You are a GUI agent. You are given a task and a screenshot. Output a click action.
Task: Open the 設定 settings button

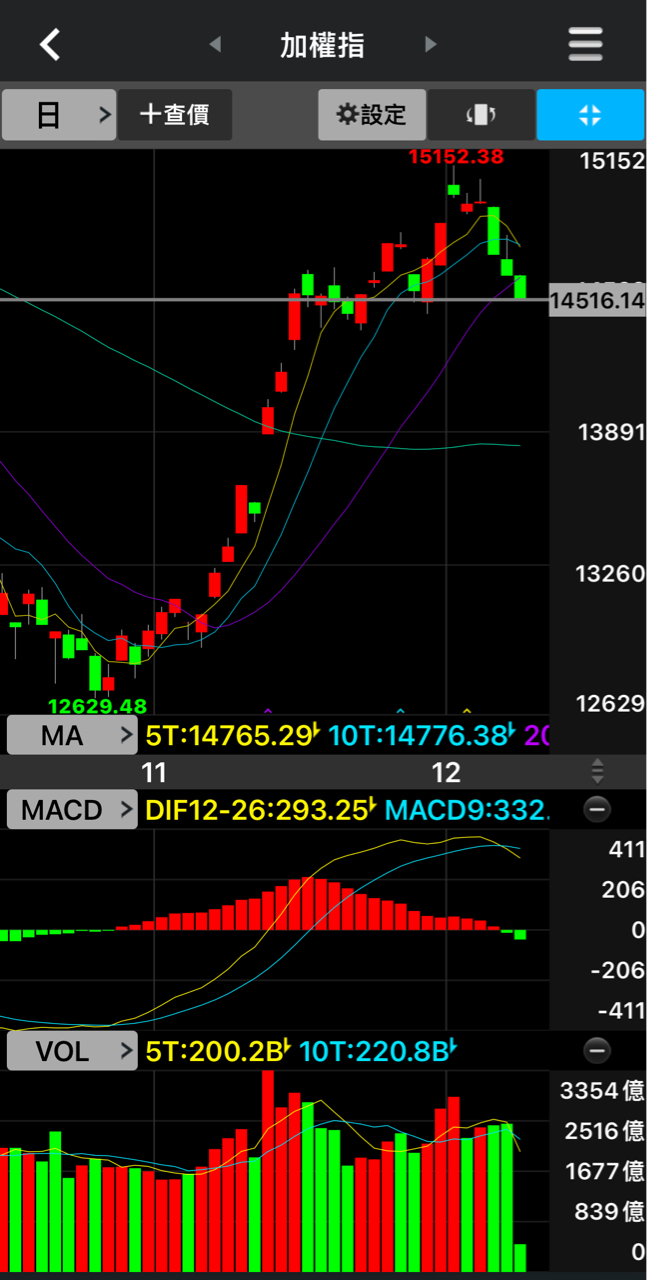[x=372, y=115]
